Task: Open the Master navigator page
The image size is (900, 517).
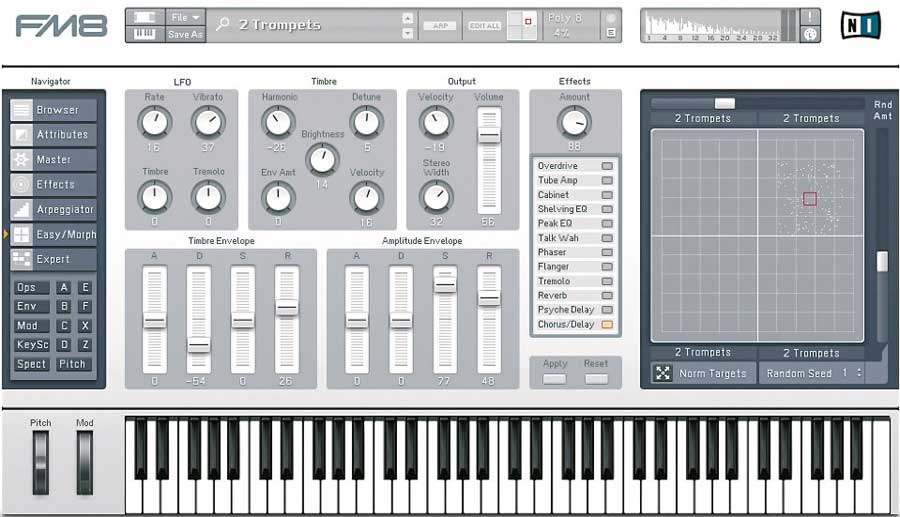Action: click(x=53, y=160)
